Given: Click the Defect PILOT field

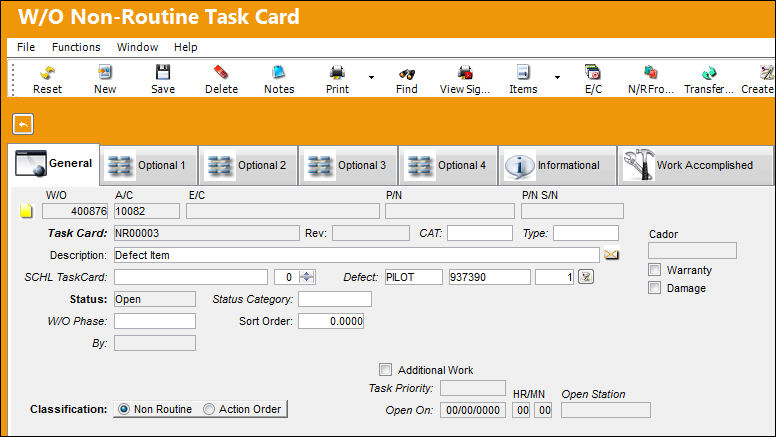Looking at the screenshot, I should point(414,277).
